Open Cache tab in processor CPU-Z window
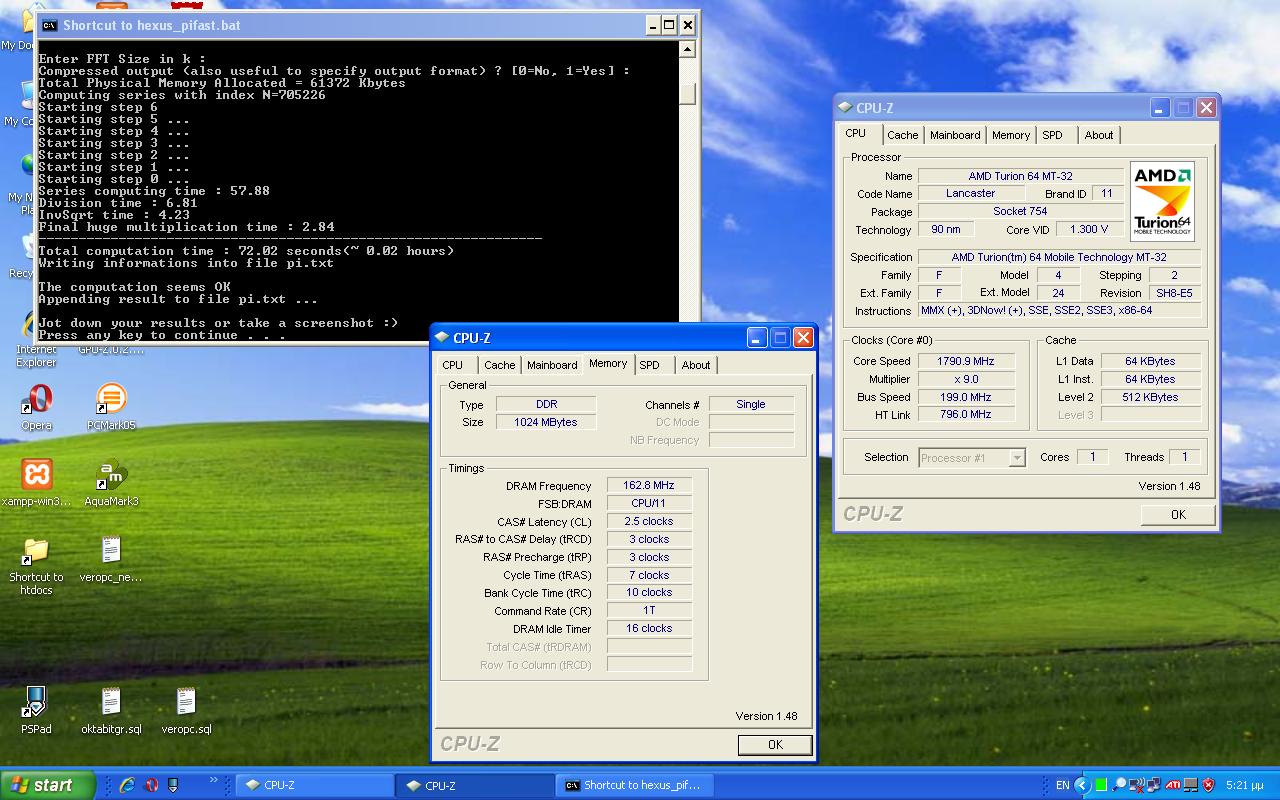 903,135
